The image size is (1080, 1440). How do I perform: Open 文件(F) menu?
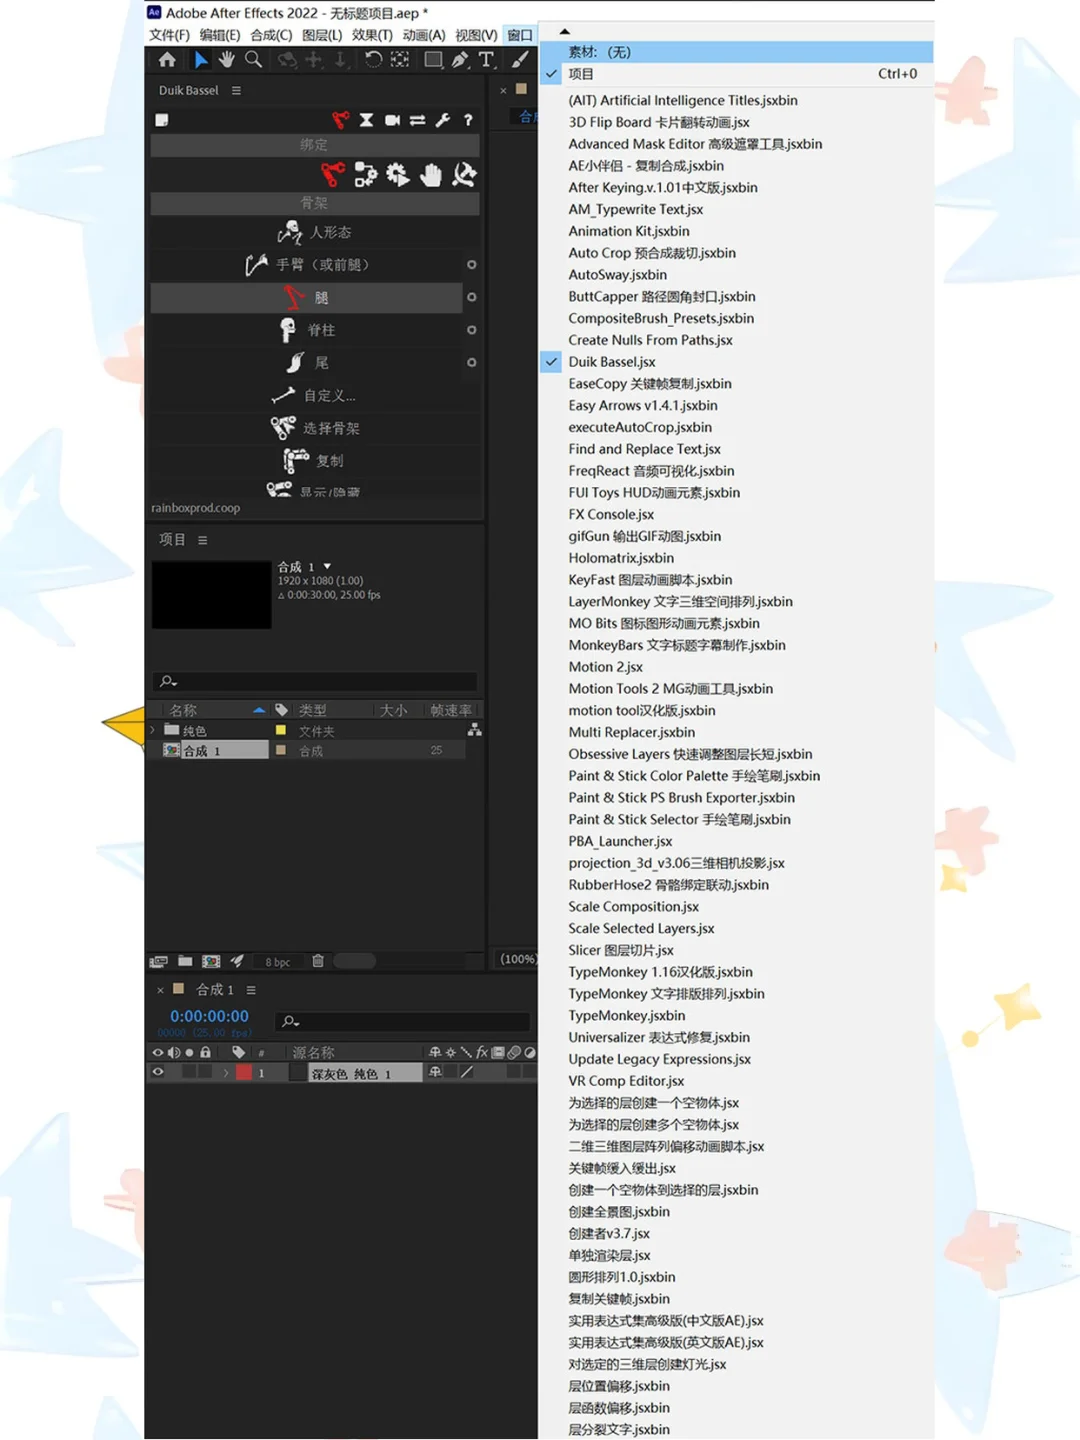click(x=169, y=35)
